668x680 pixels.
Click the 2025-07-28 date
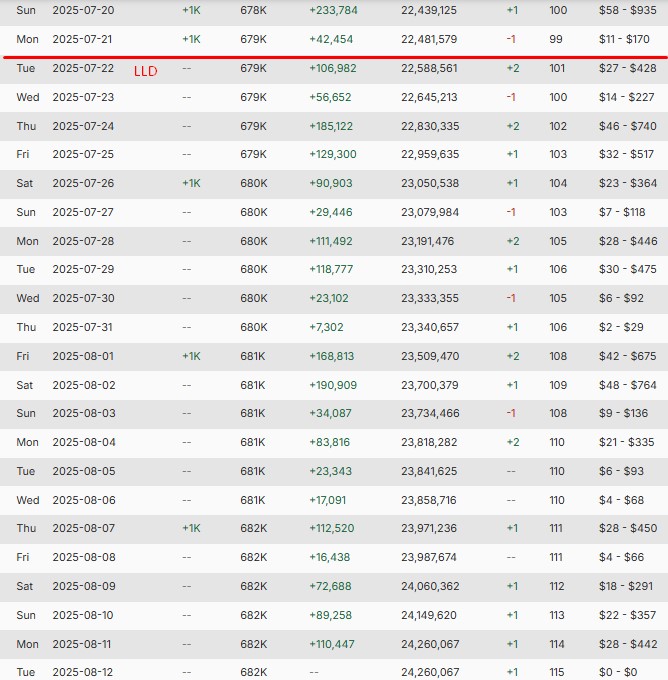click(x=83, y=241)
